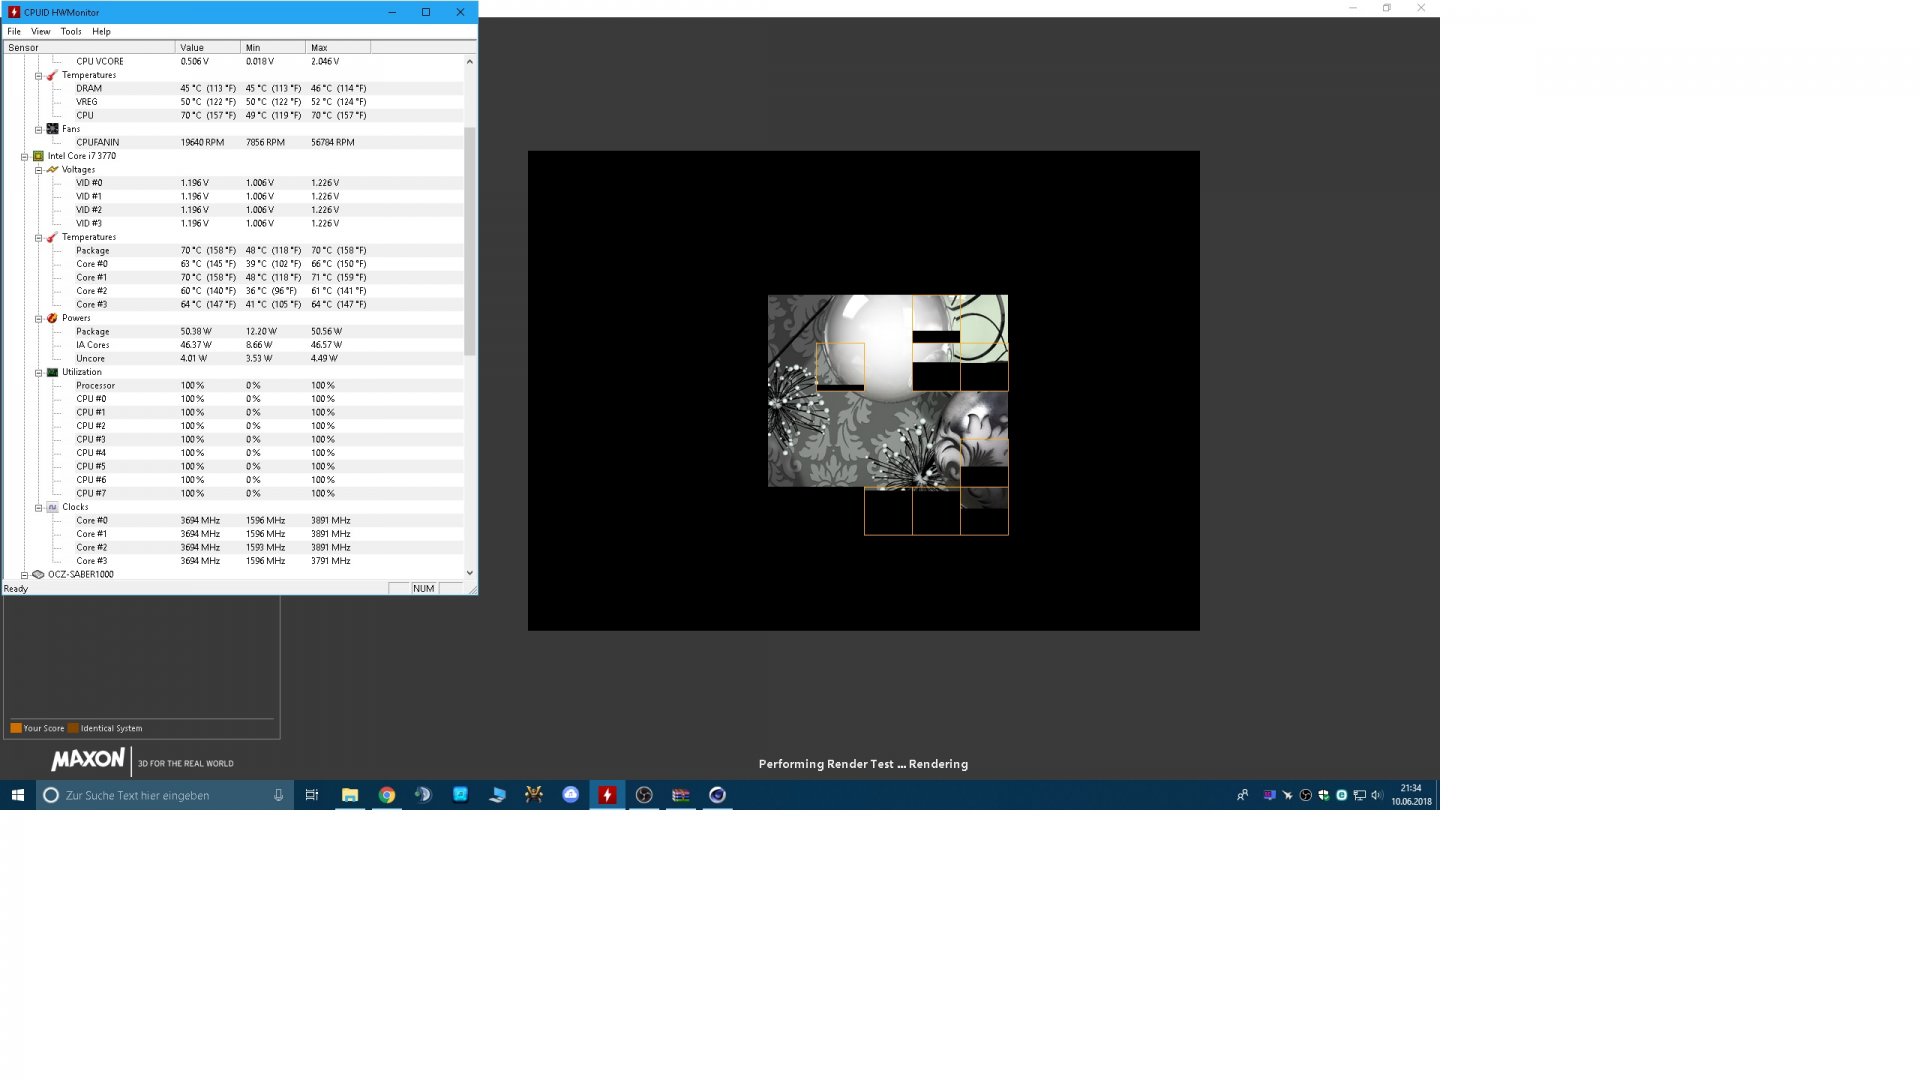This screenshot has width=1920, height=1080.
Task: Click the Clocks group icon
Action: [x=52, y=507]
